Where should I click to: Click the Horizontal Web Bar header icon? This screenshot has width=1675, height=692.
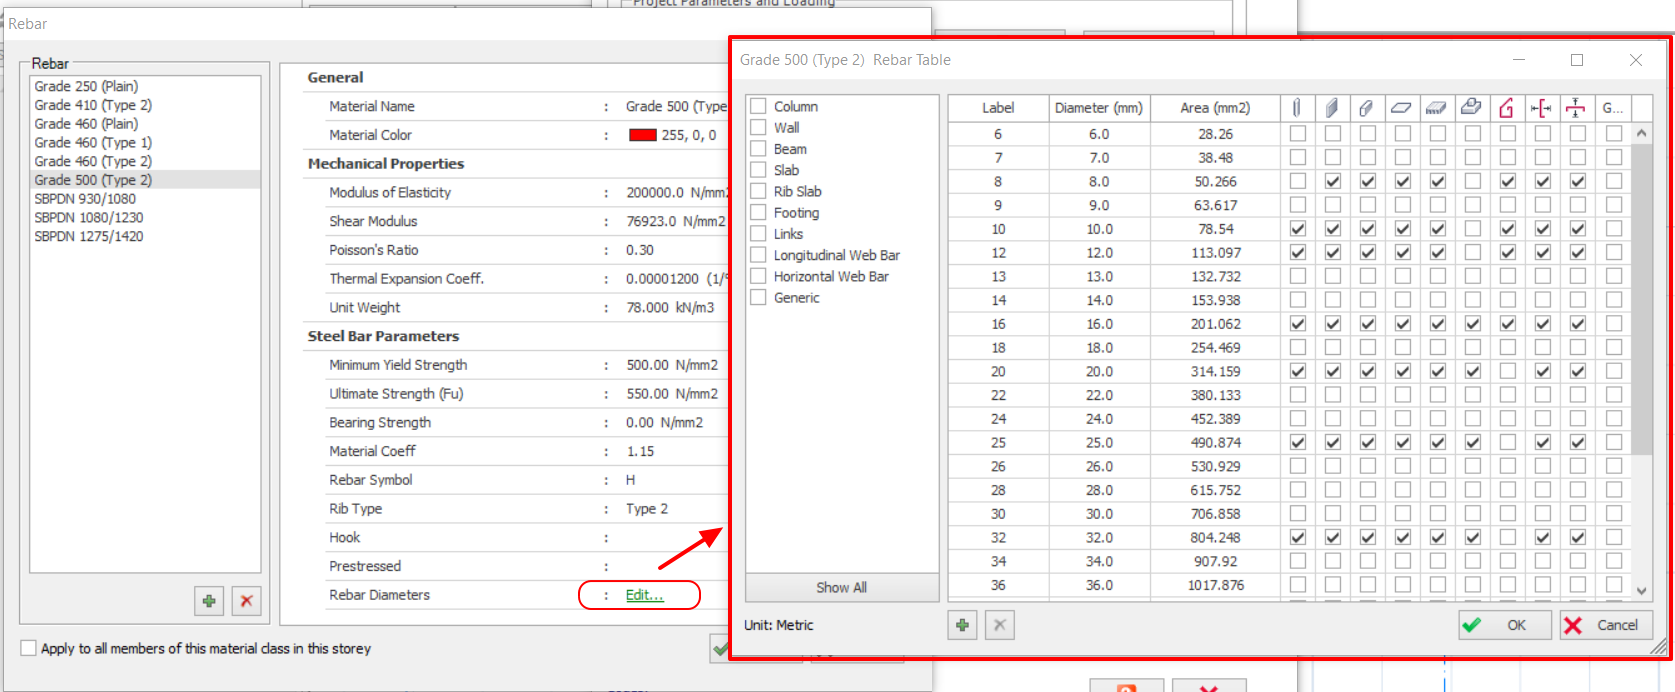click(x=1576, y=107)
